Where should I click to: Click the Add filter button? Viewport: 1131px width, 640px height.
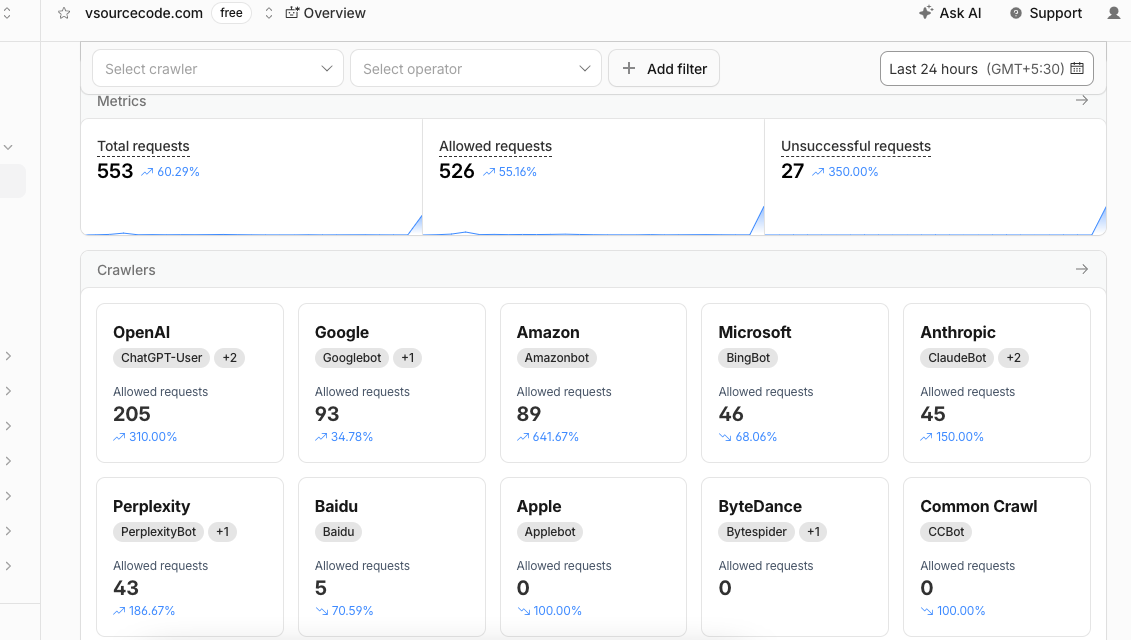point(664,69)
